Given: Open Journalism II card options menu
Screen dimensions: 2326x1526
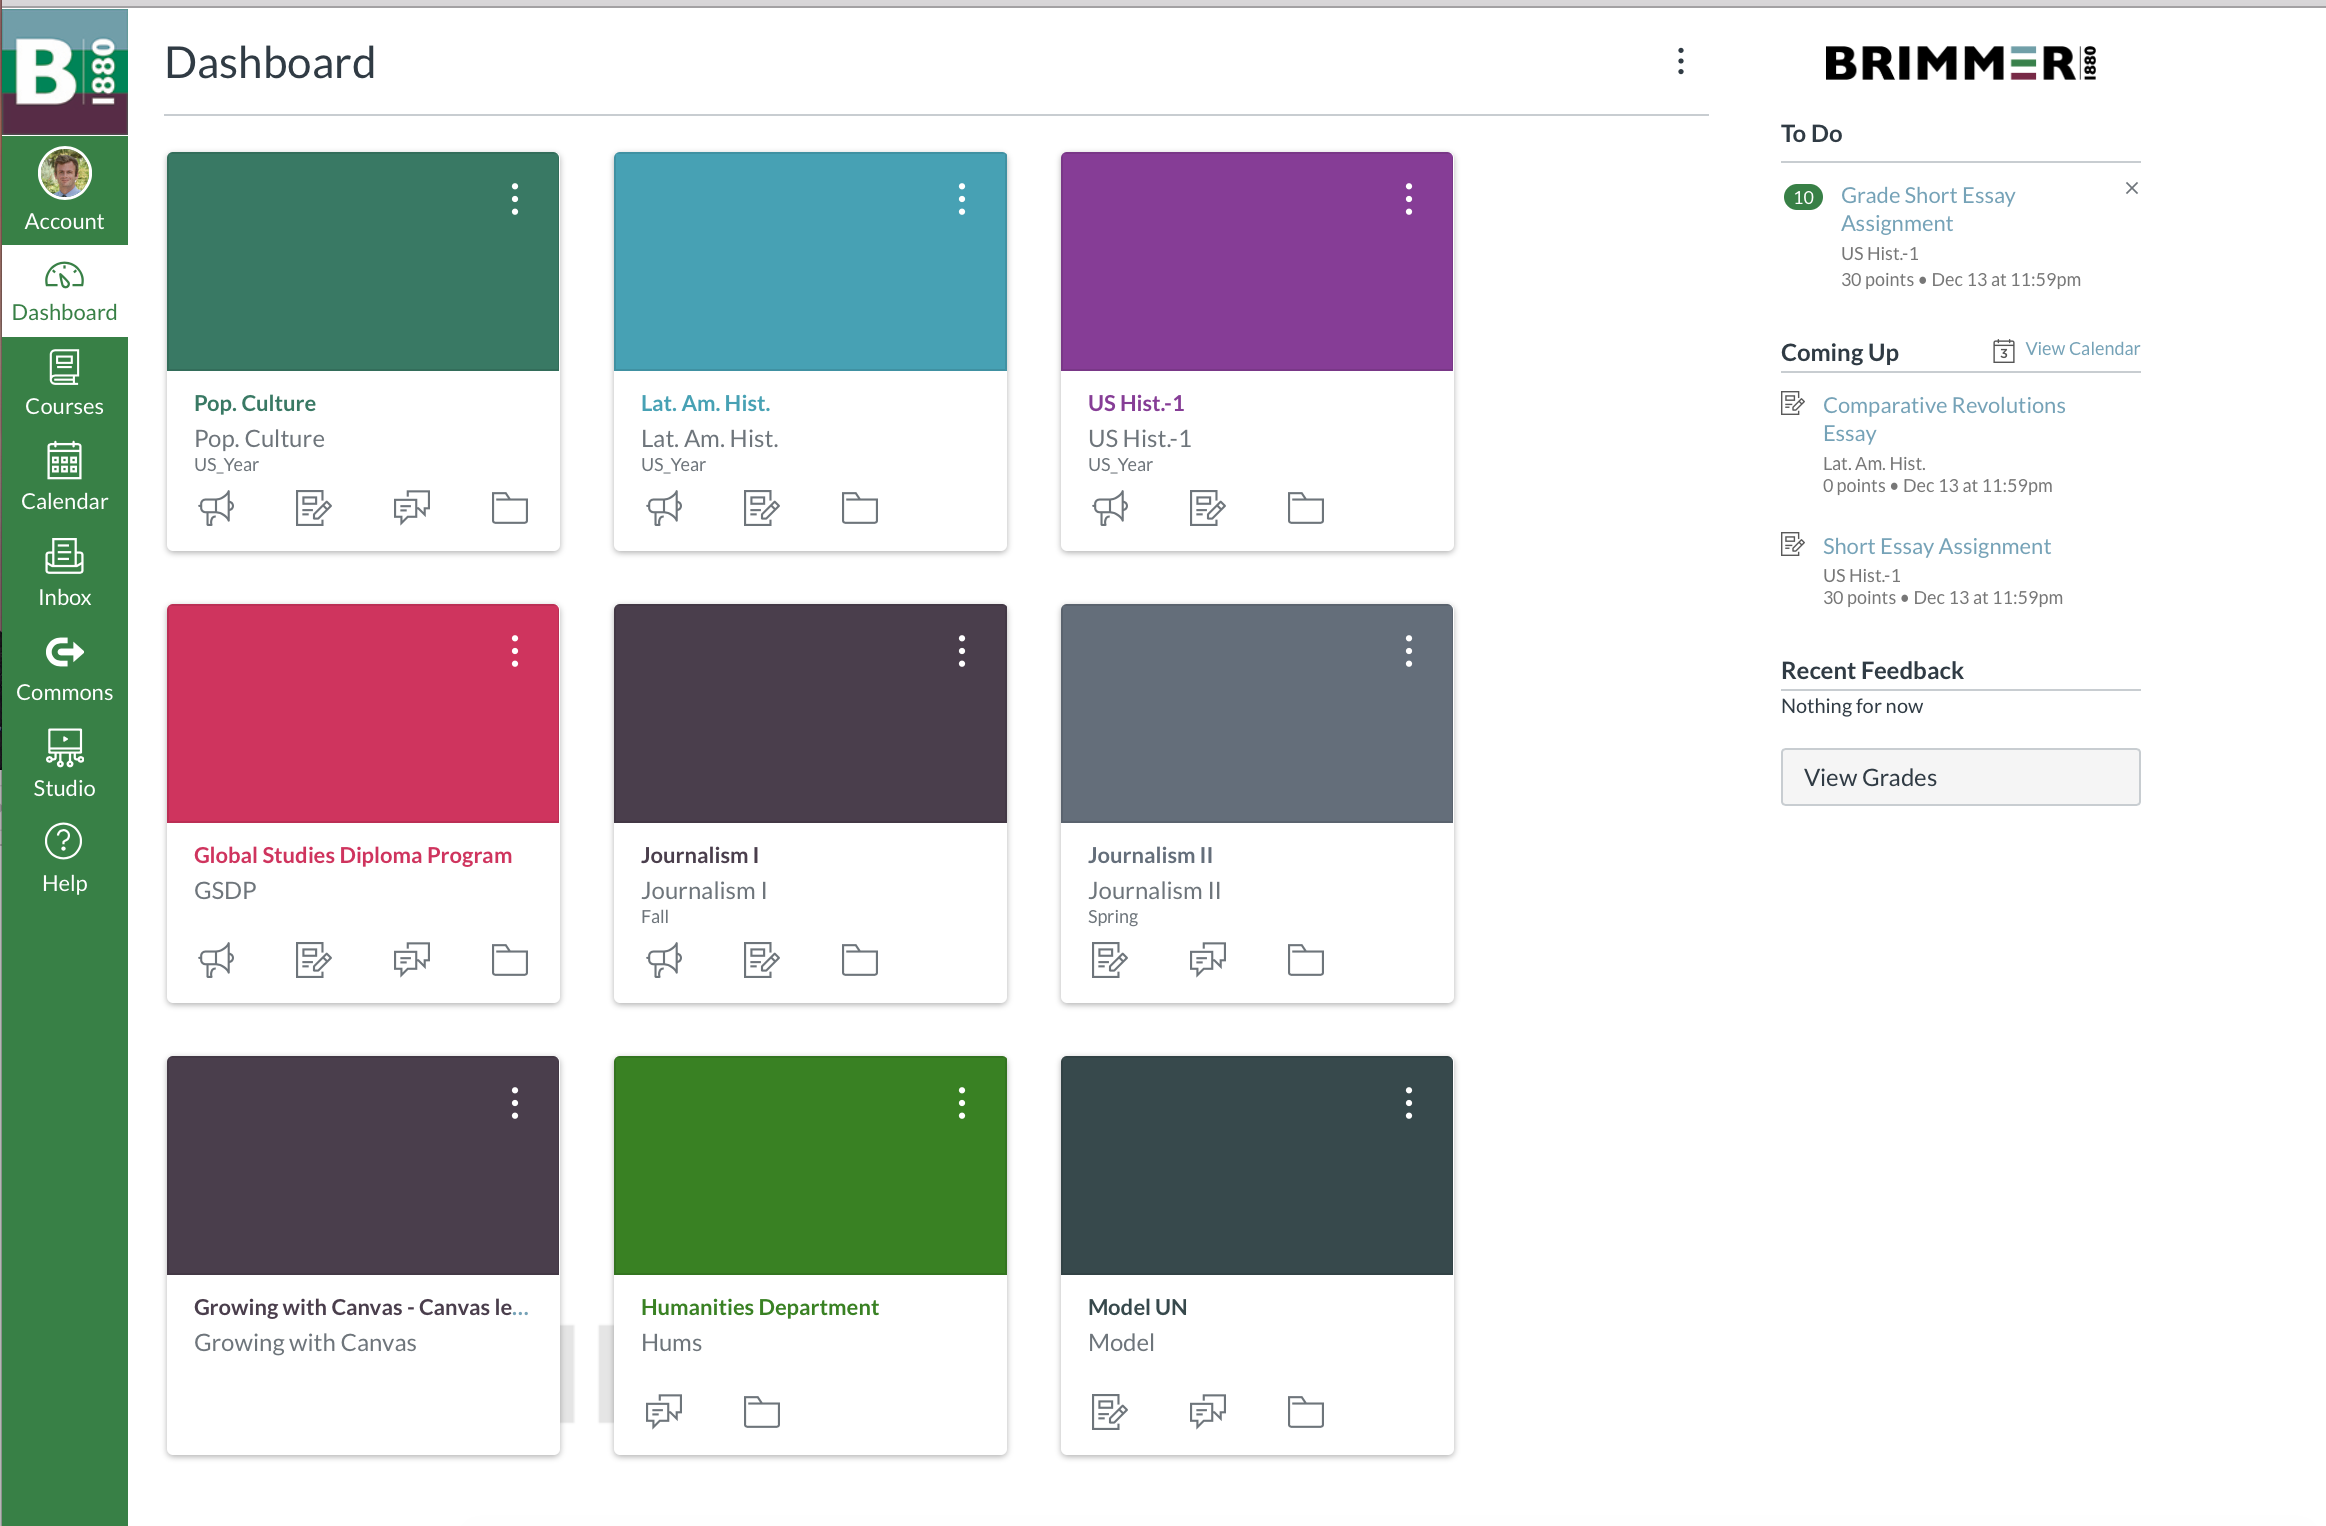Looking at the screenshot, I should (1409, 651).
